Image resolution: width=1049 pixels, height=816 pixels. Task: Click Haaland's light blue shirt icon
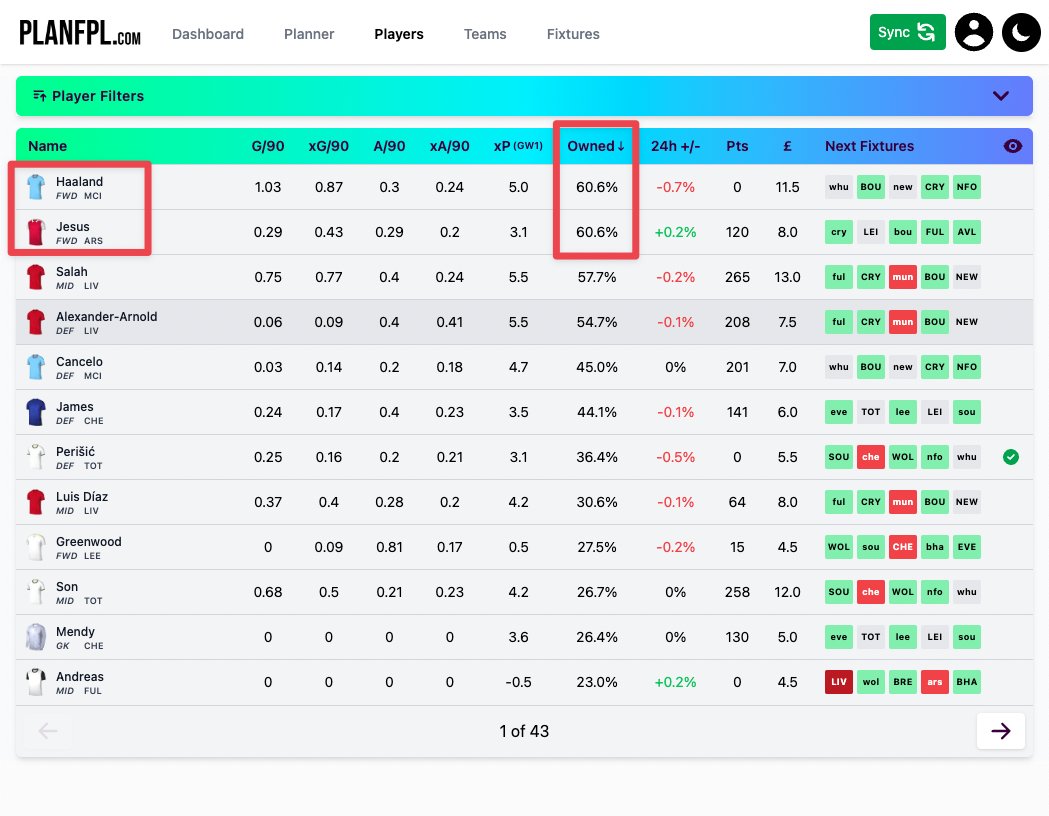click(x=36, y=187)
